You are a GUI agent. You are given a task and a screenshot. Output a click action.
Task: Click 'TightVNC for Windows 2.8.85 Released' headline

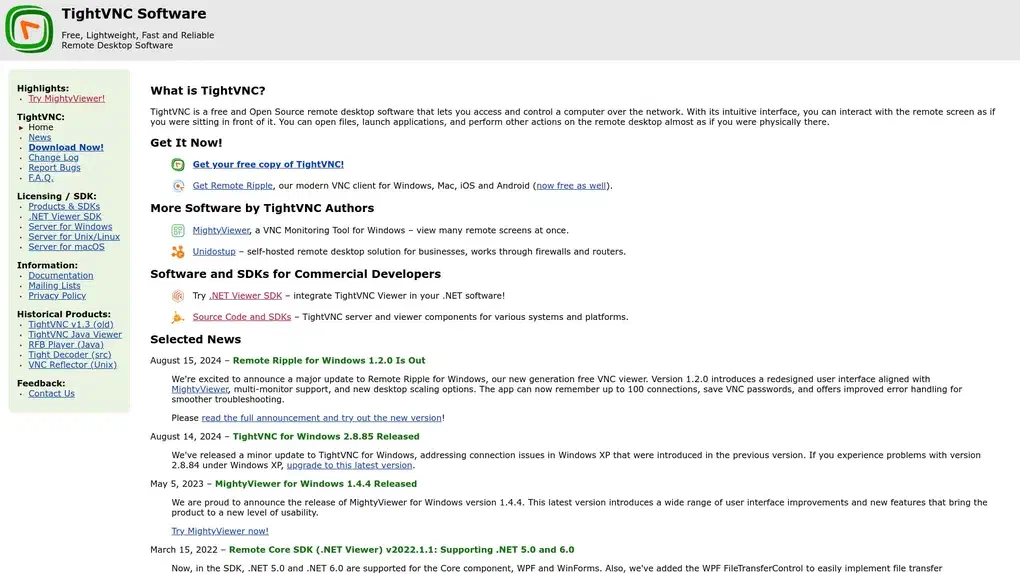tap(326, 437)
